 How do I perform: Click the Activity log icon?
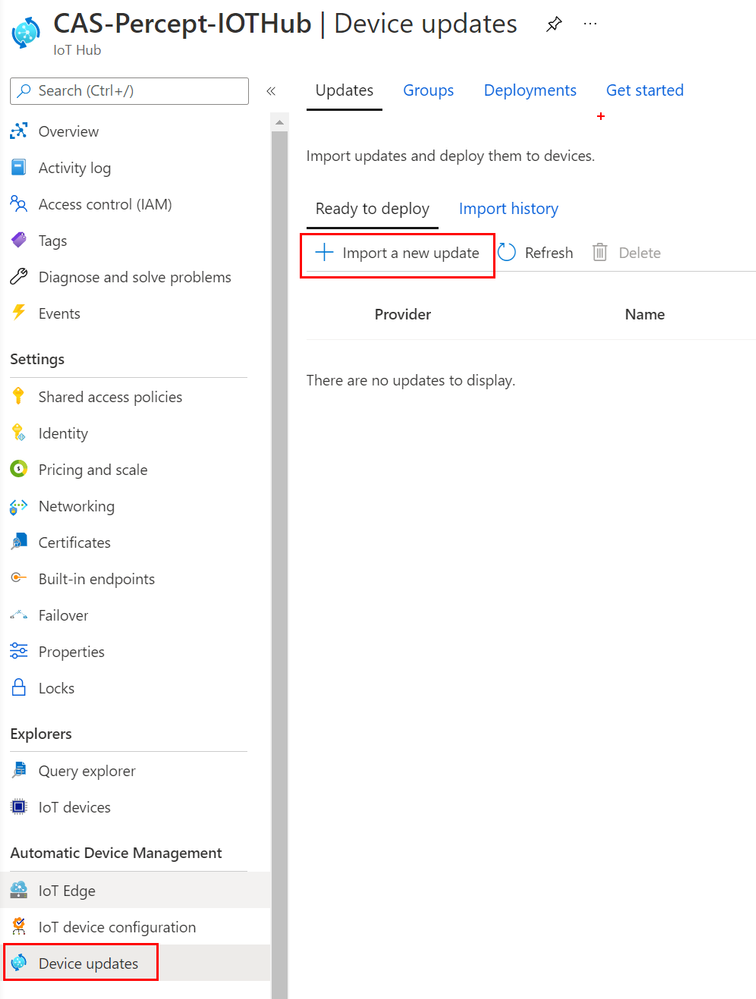coord(19,167)
